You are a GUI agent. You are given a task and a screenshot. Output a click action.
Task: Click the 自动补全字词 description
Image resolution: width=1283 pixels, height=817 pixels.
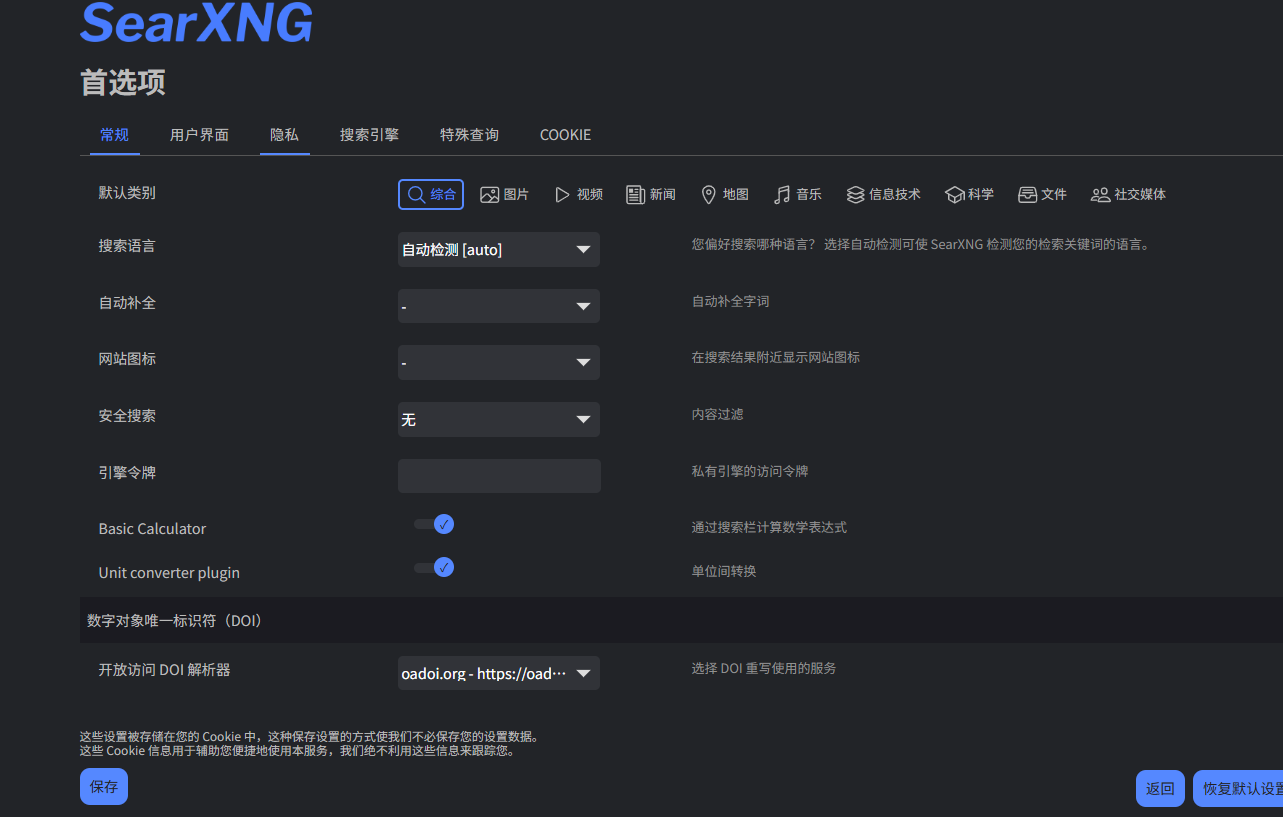pos(731,301)
